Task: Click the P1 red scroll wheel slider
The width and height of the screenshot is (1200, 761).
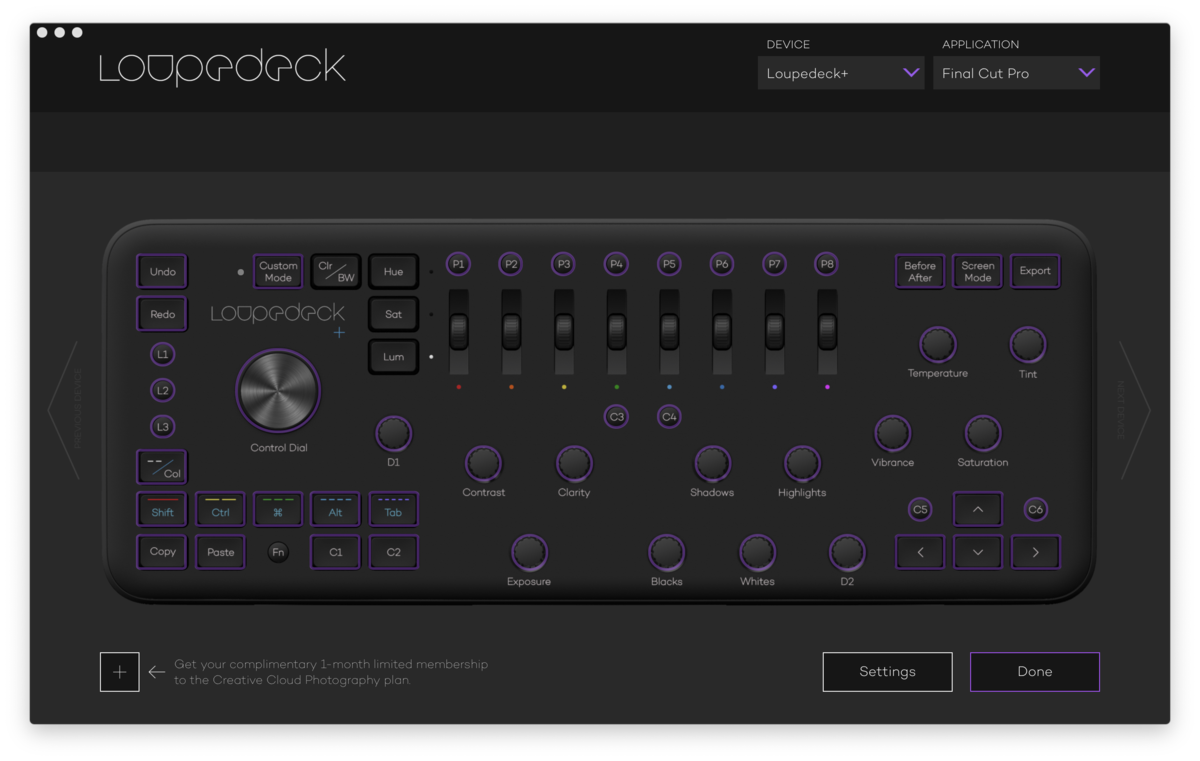Action: click(x=459, y=330)
